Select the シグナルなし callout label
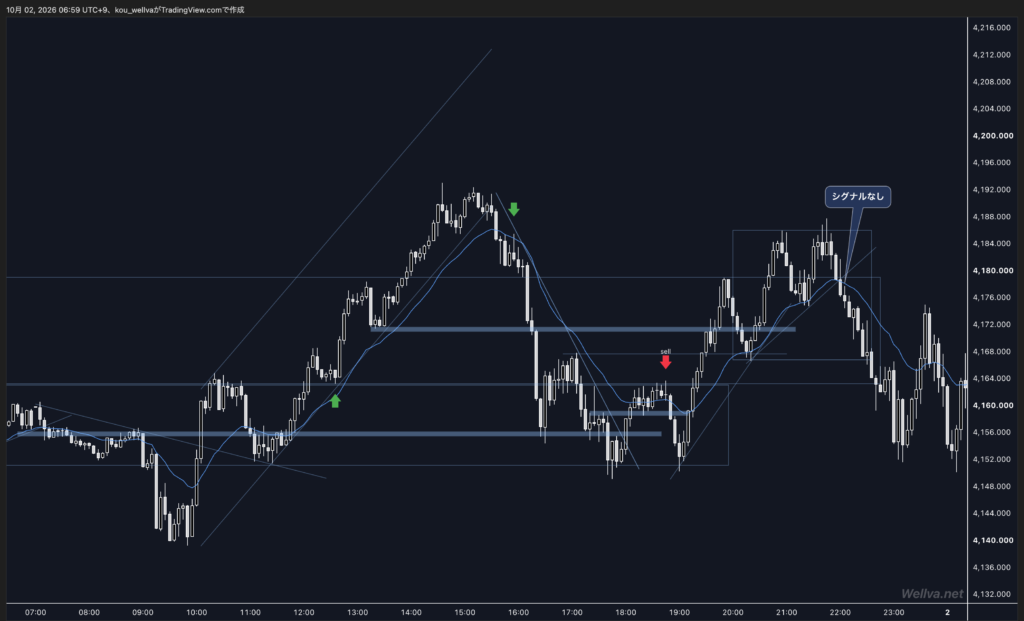The height and width of the screenshot is (621, 1024). [x=857, y=197]
